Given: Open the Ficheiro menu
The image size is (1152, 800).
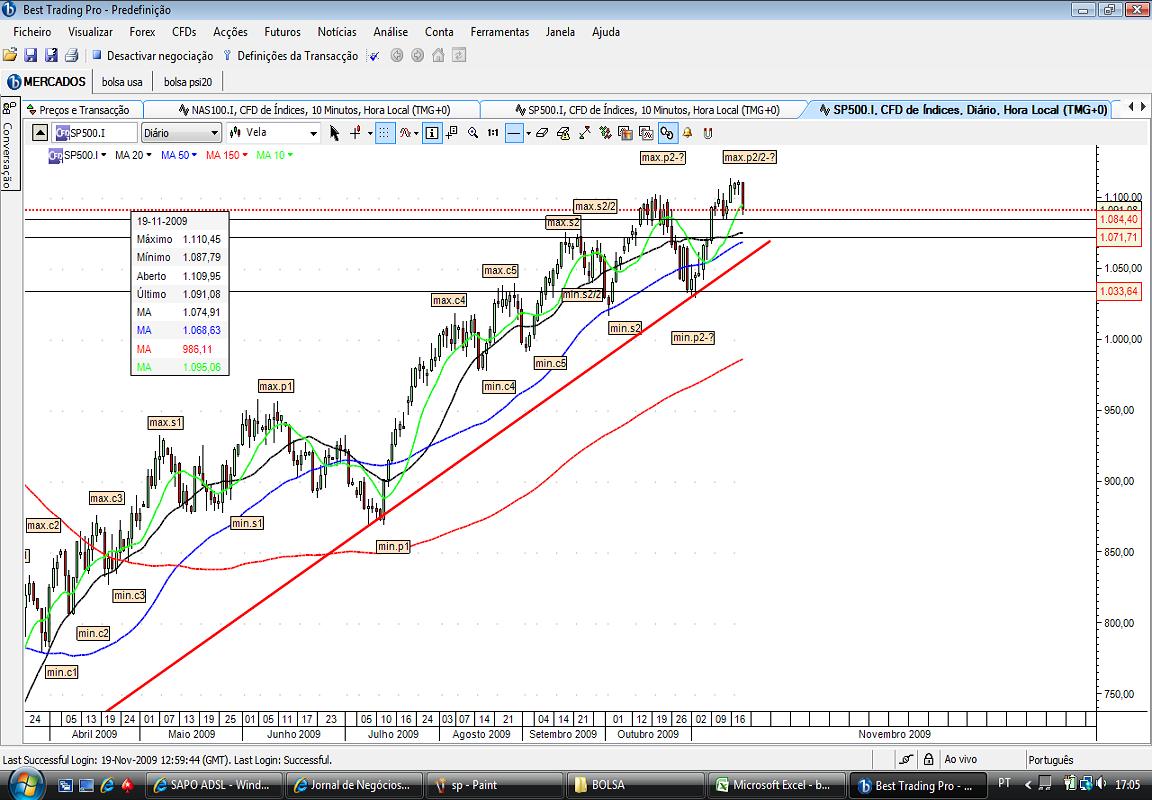Looking at the screenshot, I should point(32,32).
